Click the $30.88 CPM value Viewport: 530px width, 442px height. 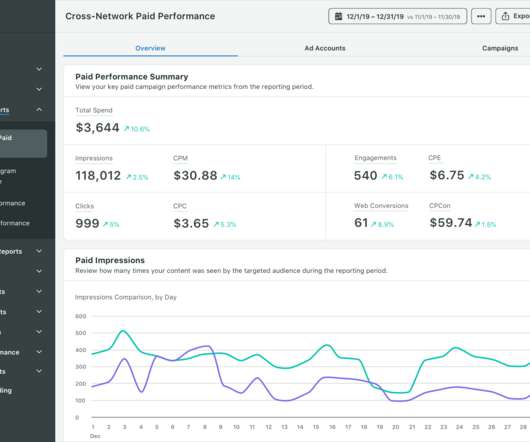coord(195,176)
